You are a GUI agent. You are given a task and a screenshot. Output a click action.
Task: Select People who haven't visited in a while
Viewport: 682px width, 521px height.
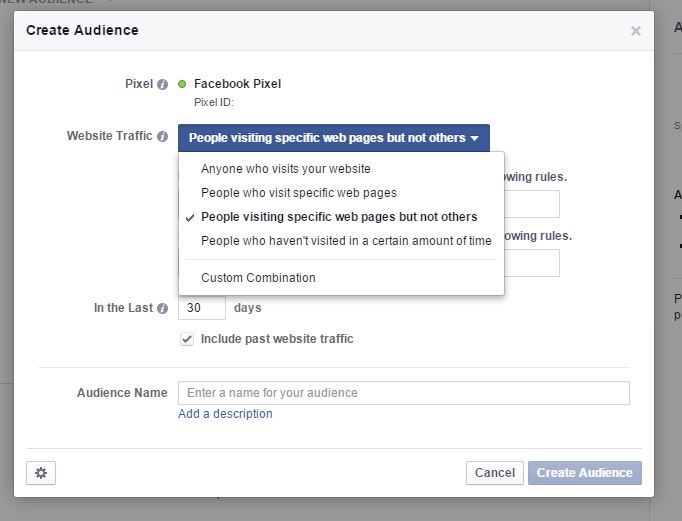pyautogui.click(x=346, y=240)
